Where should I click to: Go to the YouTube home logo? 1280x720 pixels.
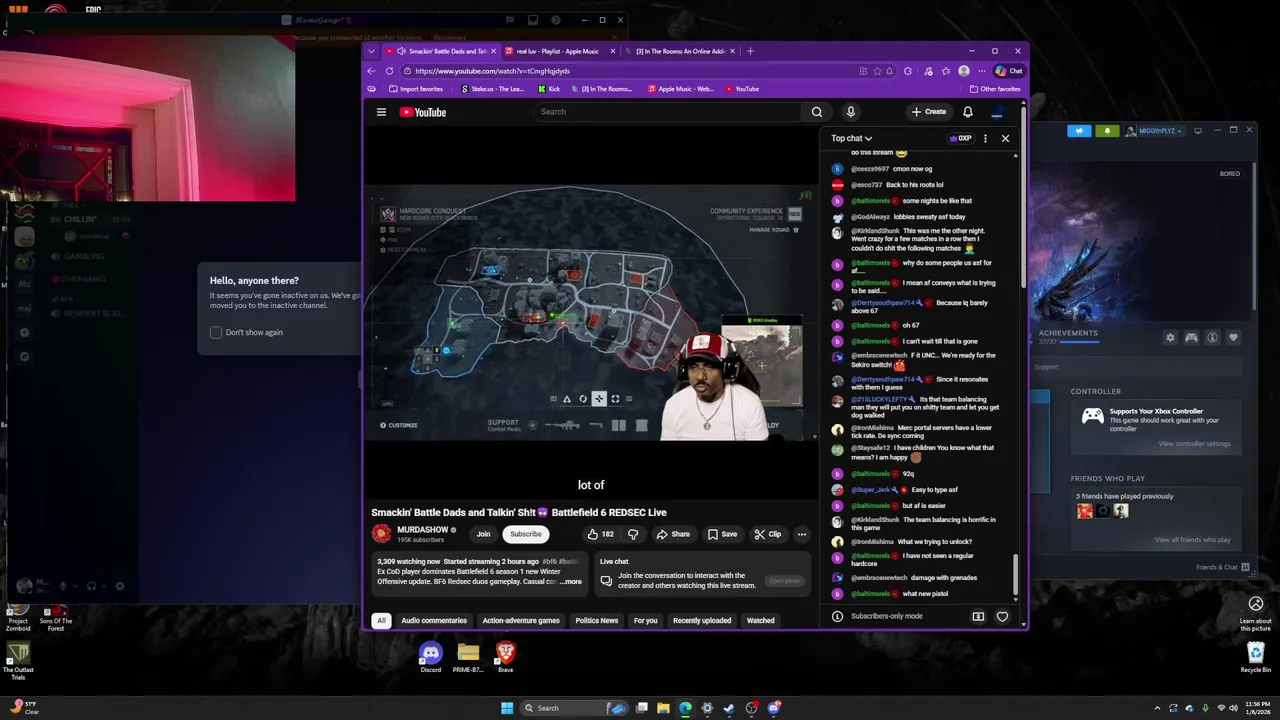423,112
